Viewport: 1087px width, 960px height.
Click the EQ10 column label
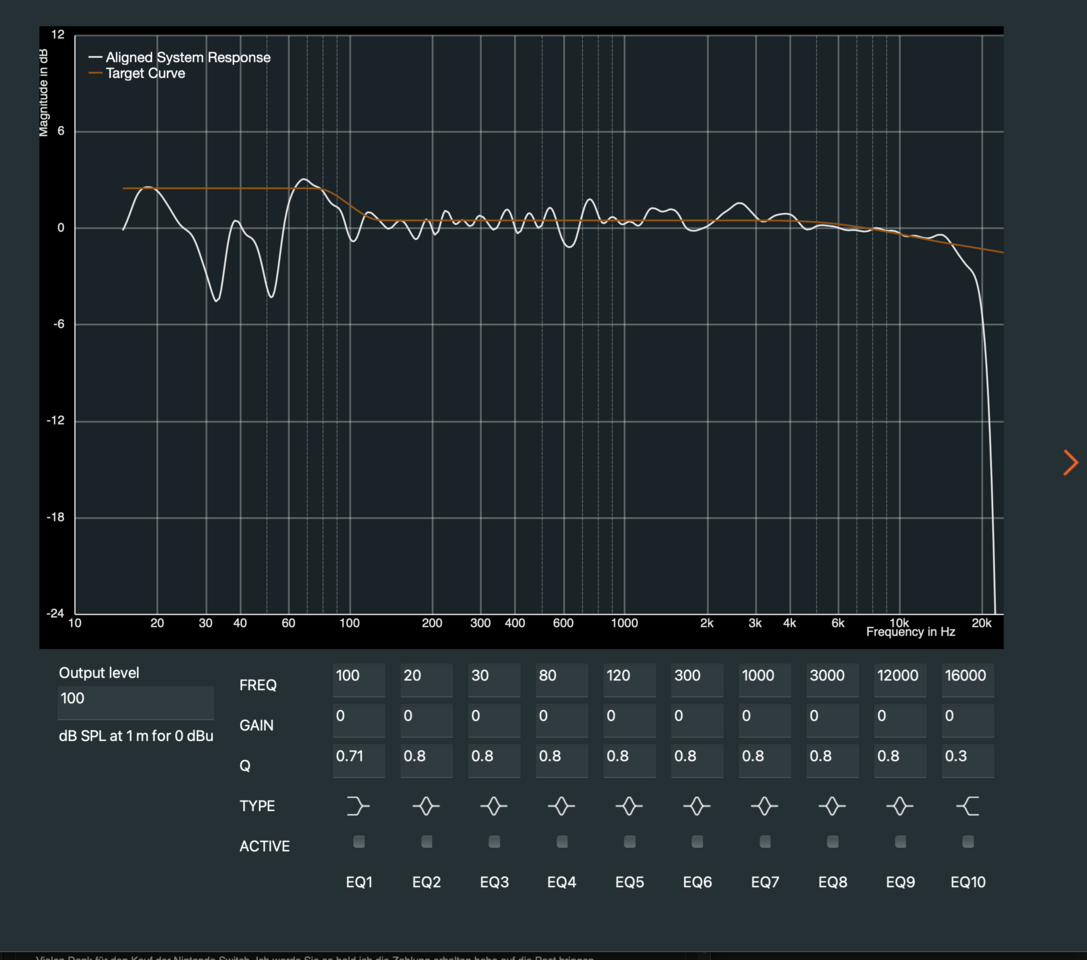click(968, 882)
